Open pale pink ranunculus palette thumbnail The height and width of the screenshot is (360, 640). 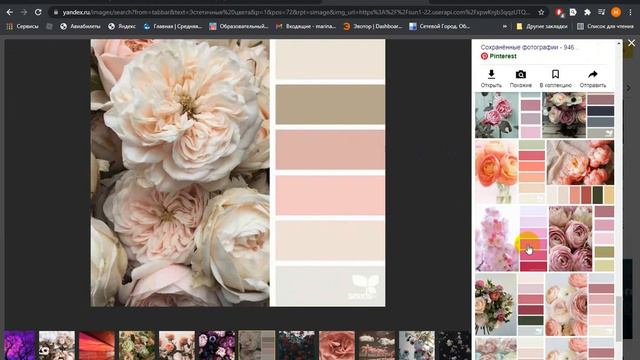click(580, 304)
